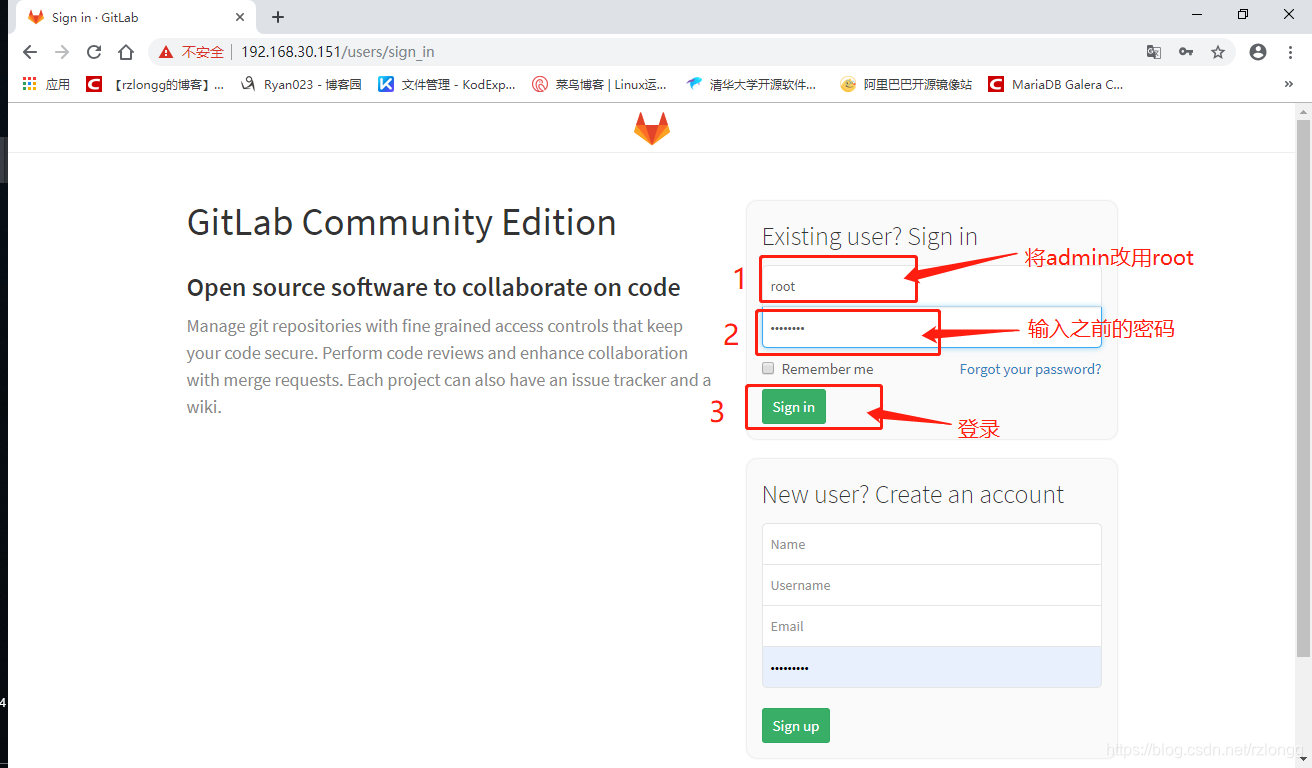Reload the page with refresh icon
The height and width of the screenshot is (768, 1312).
pyautogui.click(x=94, y=52)
